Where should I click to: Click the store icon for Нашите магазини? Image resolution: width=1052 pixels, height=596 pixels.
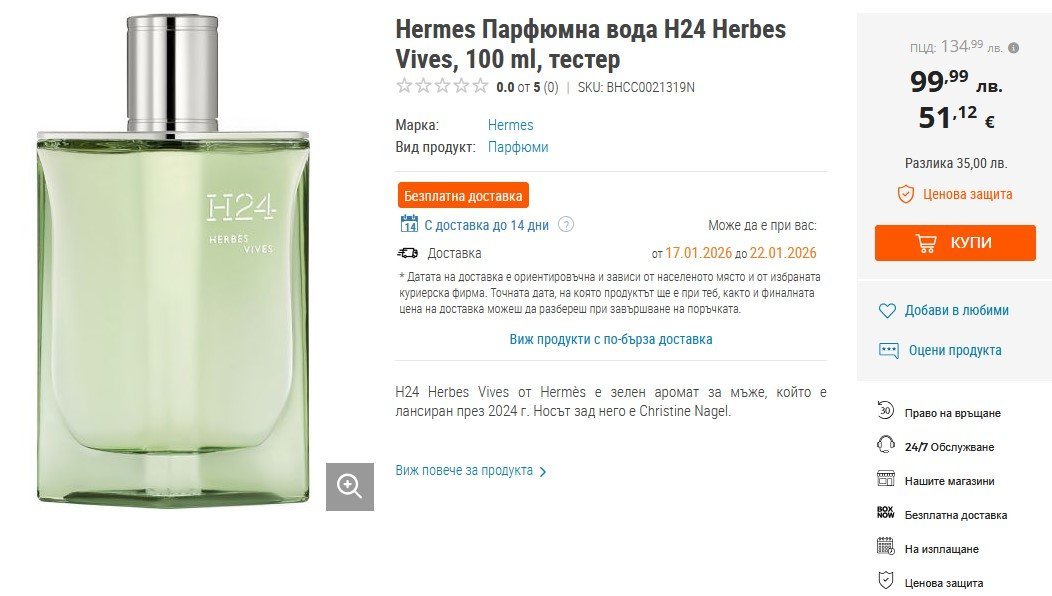pyautogui.click(x=886, y=479)
